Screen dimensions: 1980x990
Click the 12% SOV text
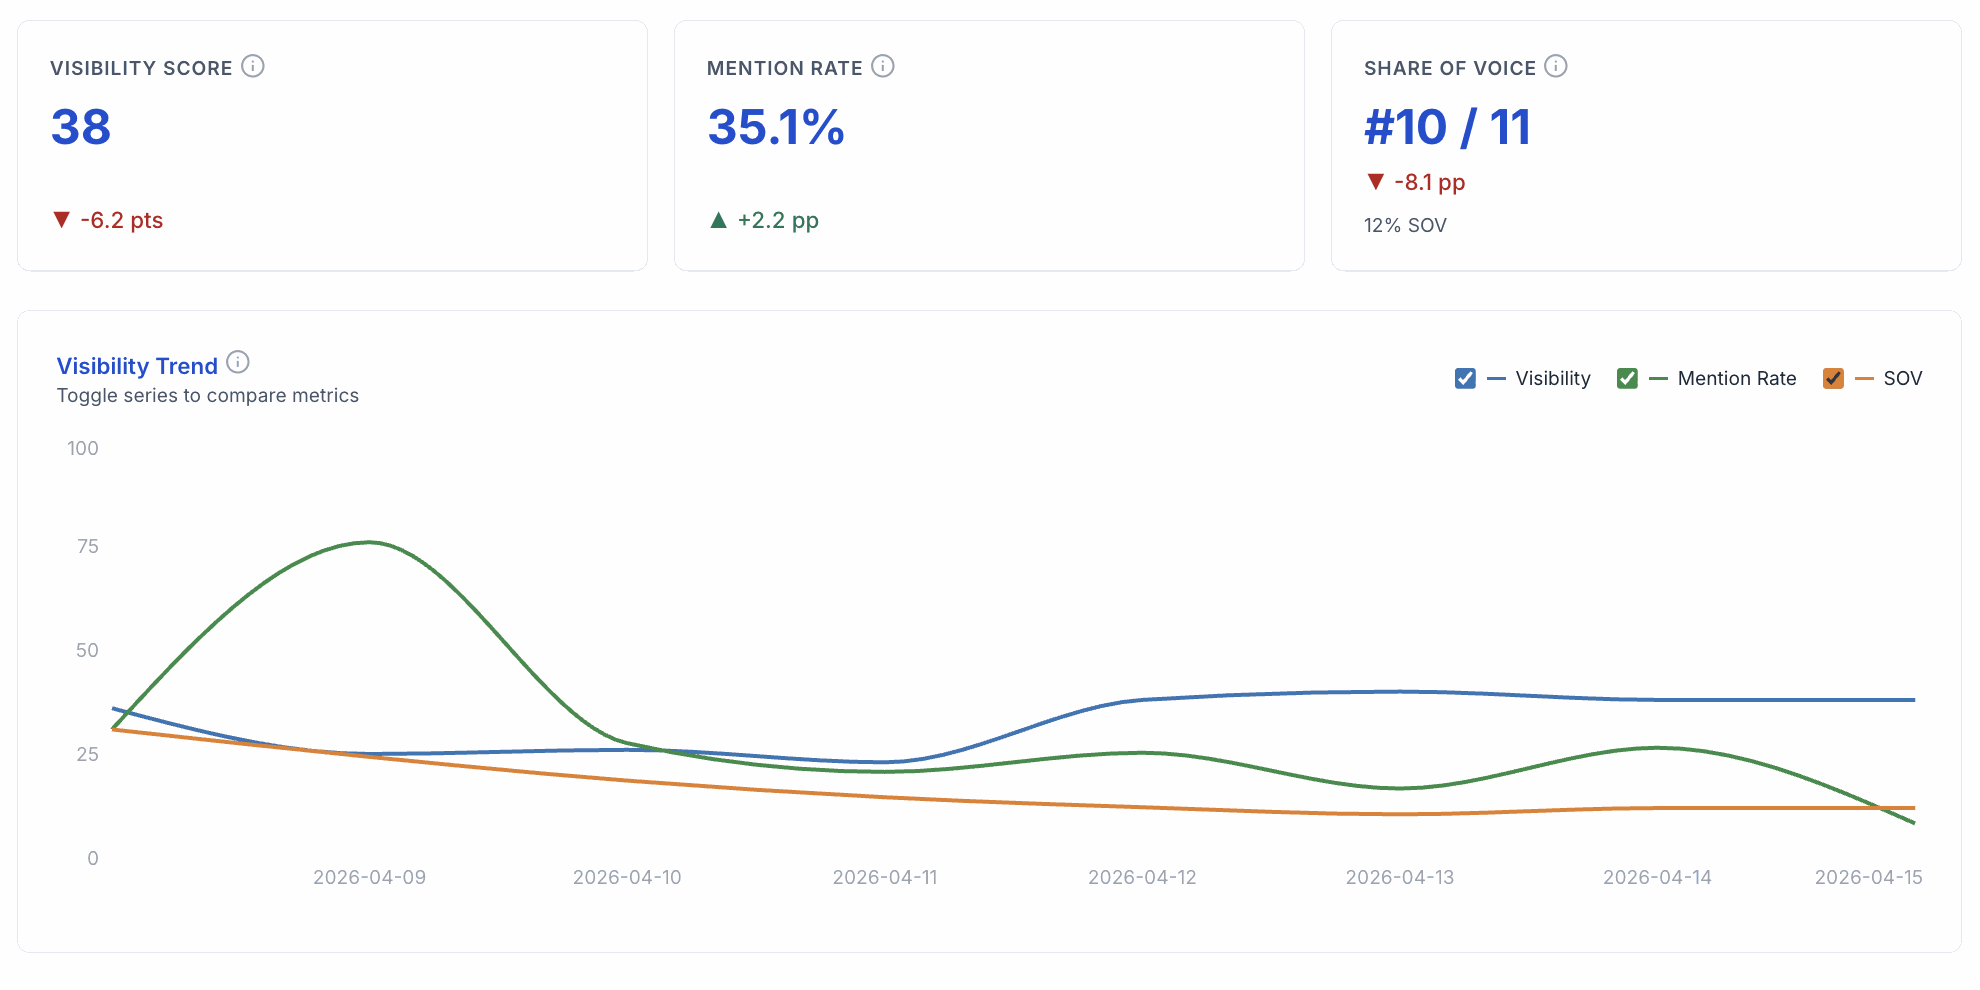click(1404, 224)
